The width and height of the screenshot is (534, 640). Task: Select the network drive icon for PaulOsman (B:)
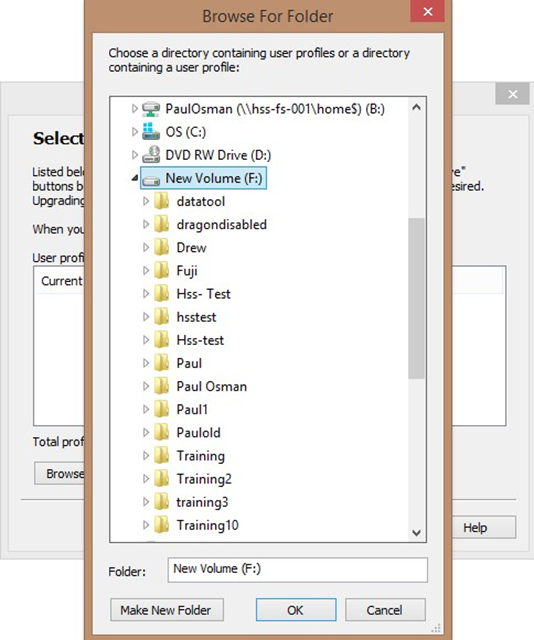pyautogui.click(x=151, y=109)
